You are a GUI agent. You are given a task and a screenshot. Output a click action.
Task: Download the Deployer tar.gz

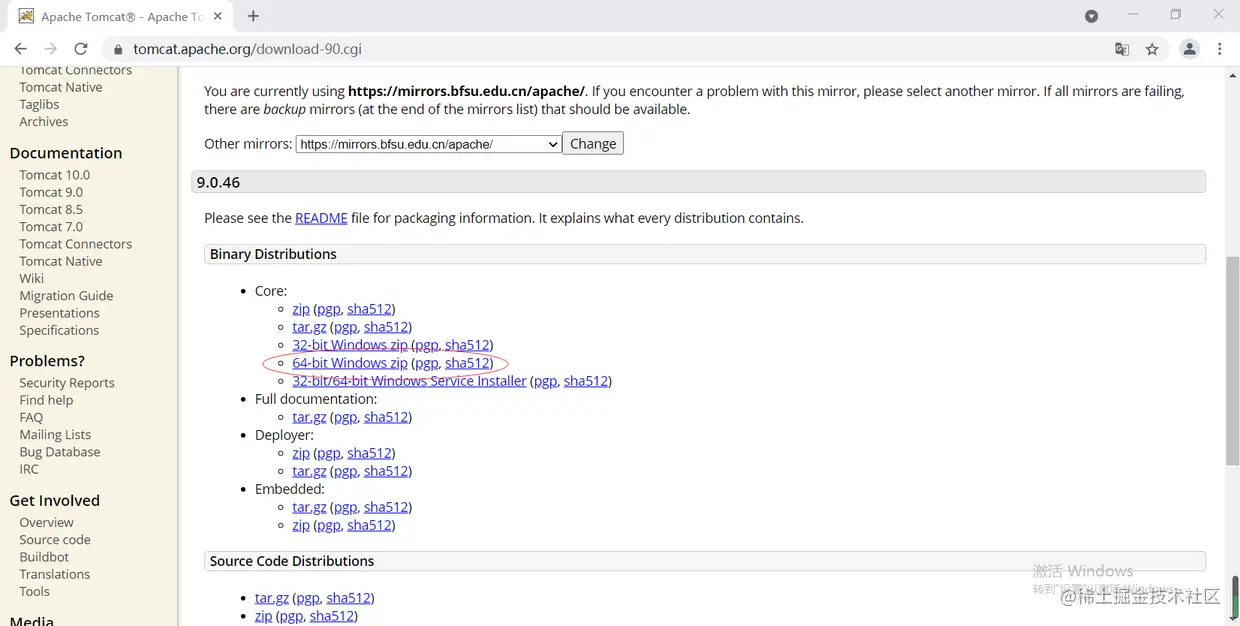click(309, 471)
